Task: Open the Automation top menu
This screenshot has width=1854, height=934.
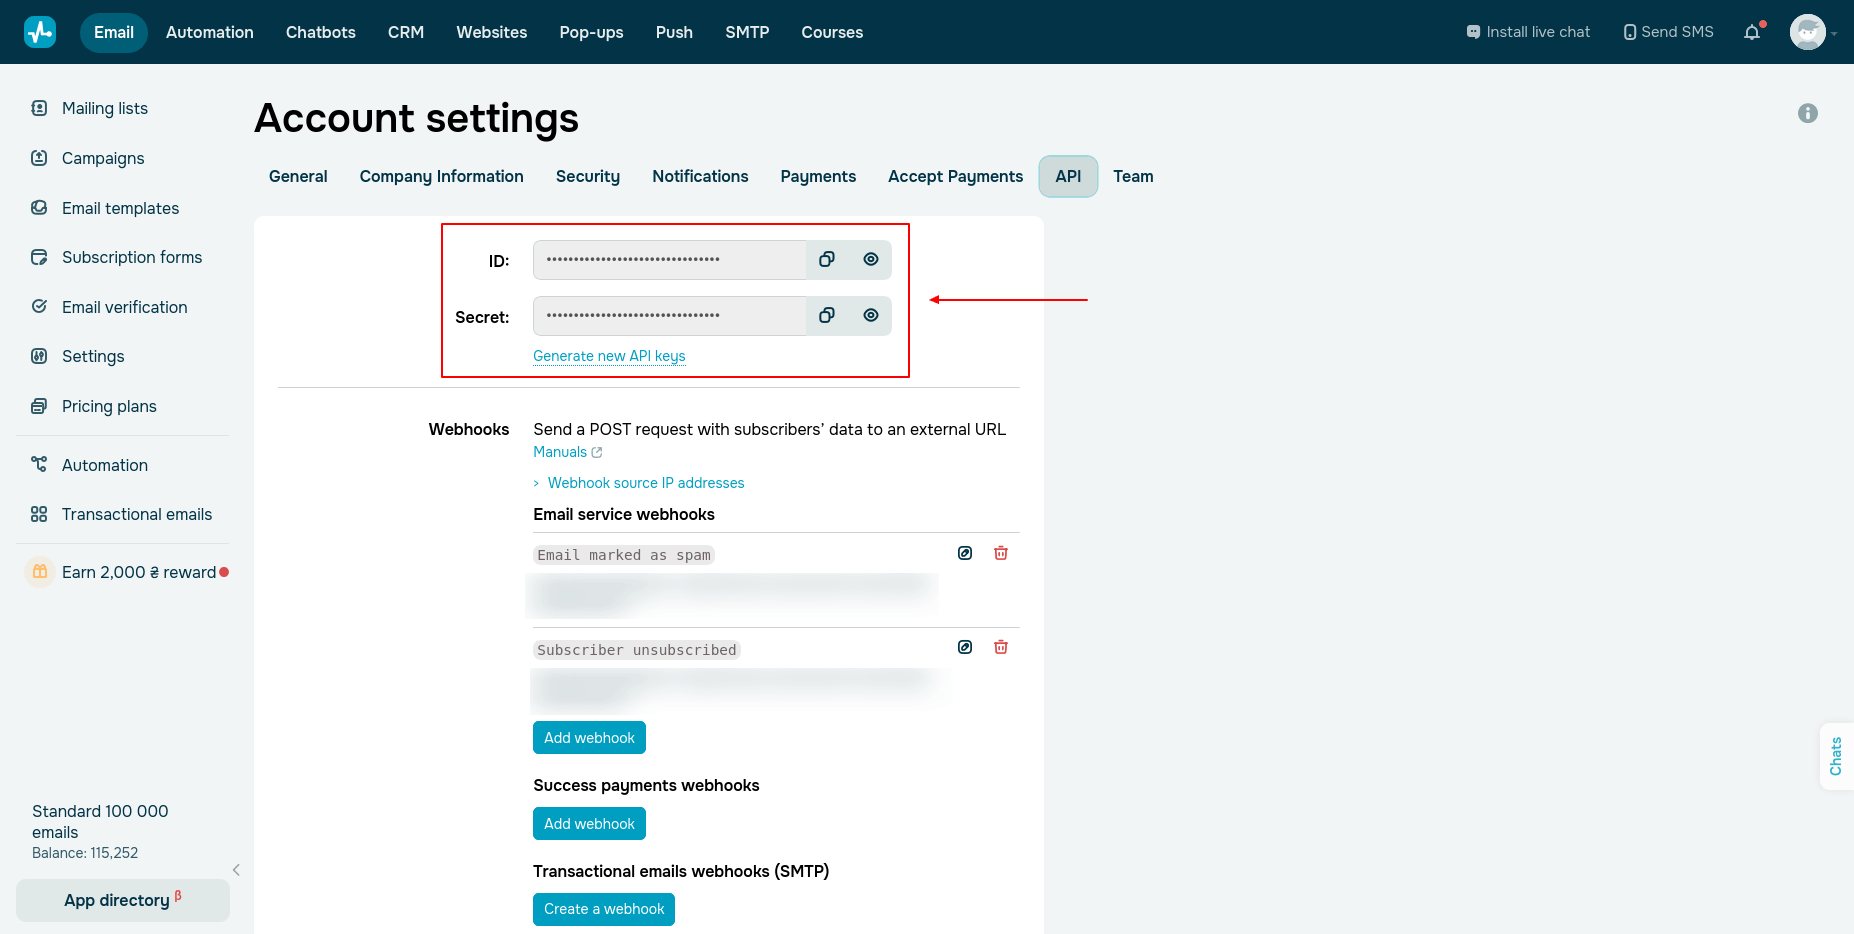Action: [210, 32]
